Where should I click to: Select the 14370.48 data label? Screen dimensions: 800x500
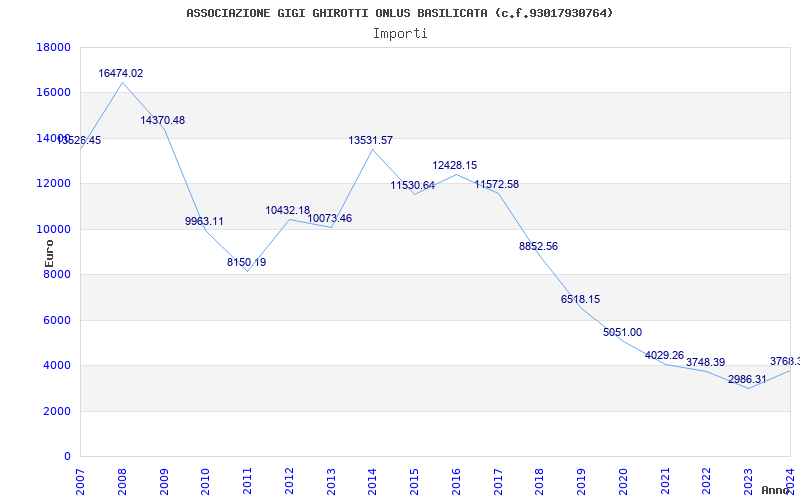(163, 120)
